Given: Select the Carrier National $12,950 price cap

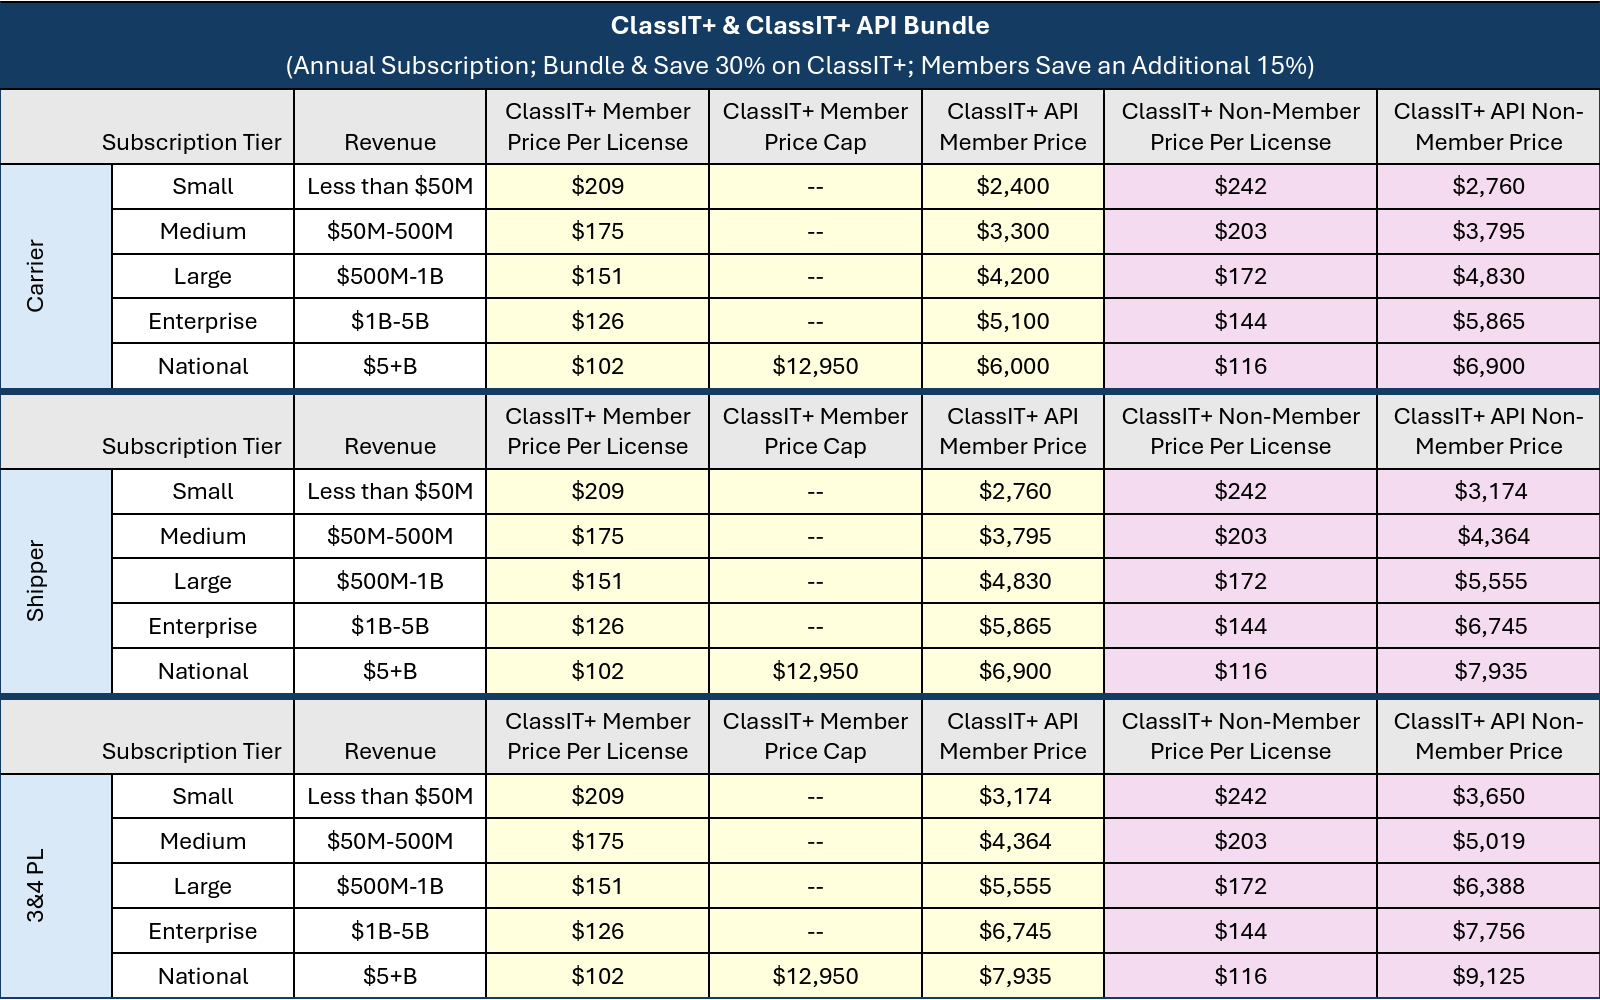Looking at the screenshot, I should [x=815, y=366].
